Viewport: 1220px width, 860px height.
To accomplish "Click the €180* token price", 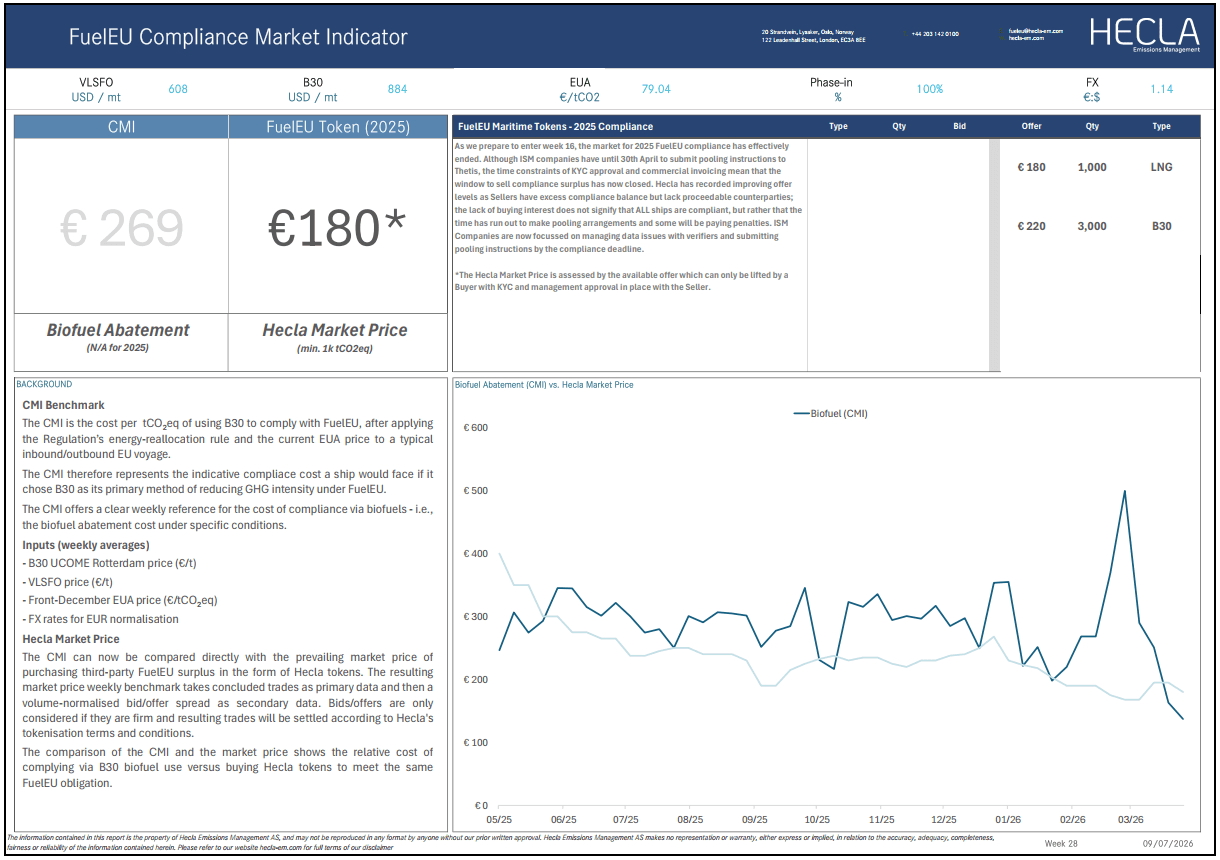I will (338, 228).
